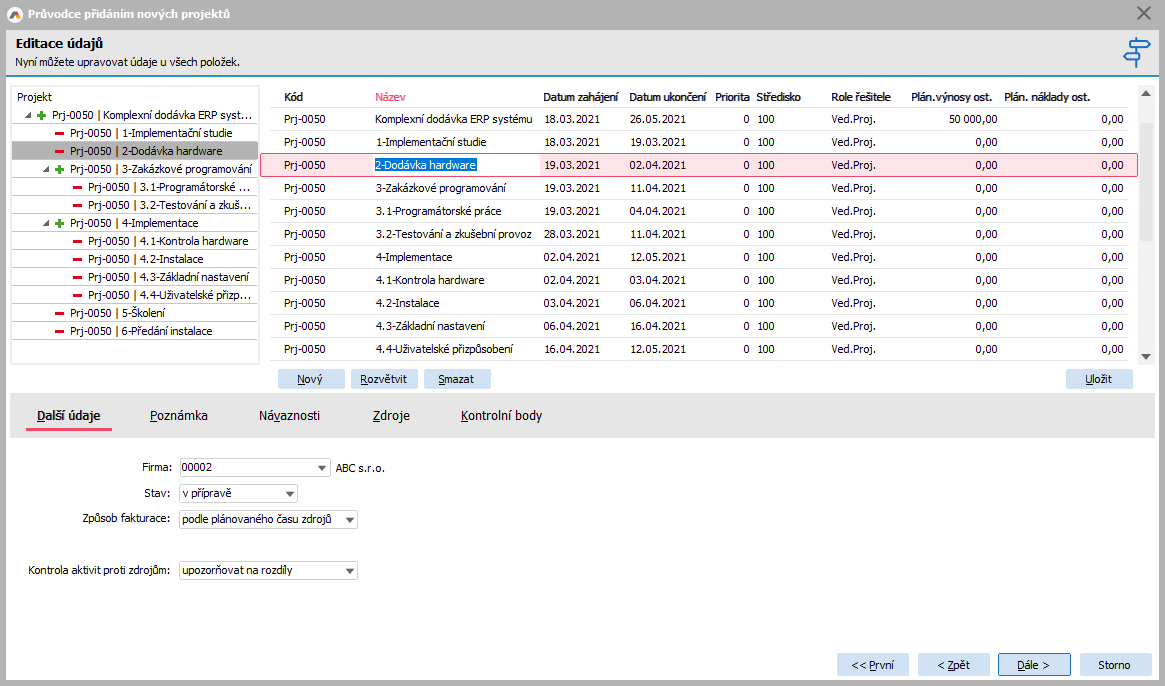Click the Uložit button
Image resolution: width=1165 pixels, height=686 pixels.
pyautogui.click(x=1098, y=379)
